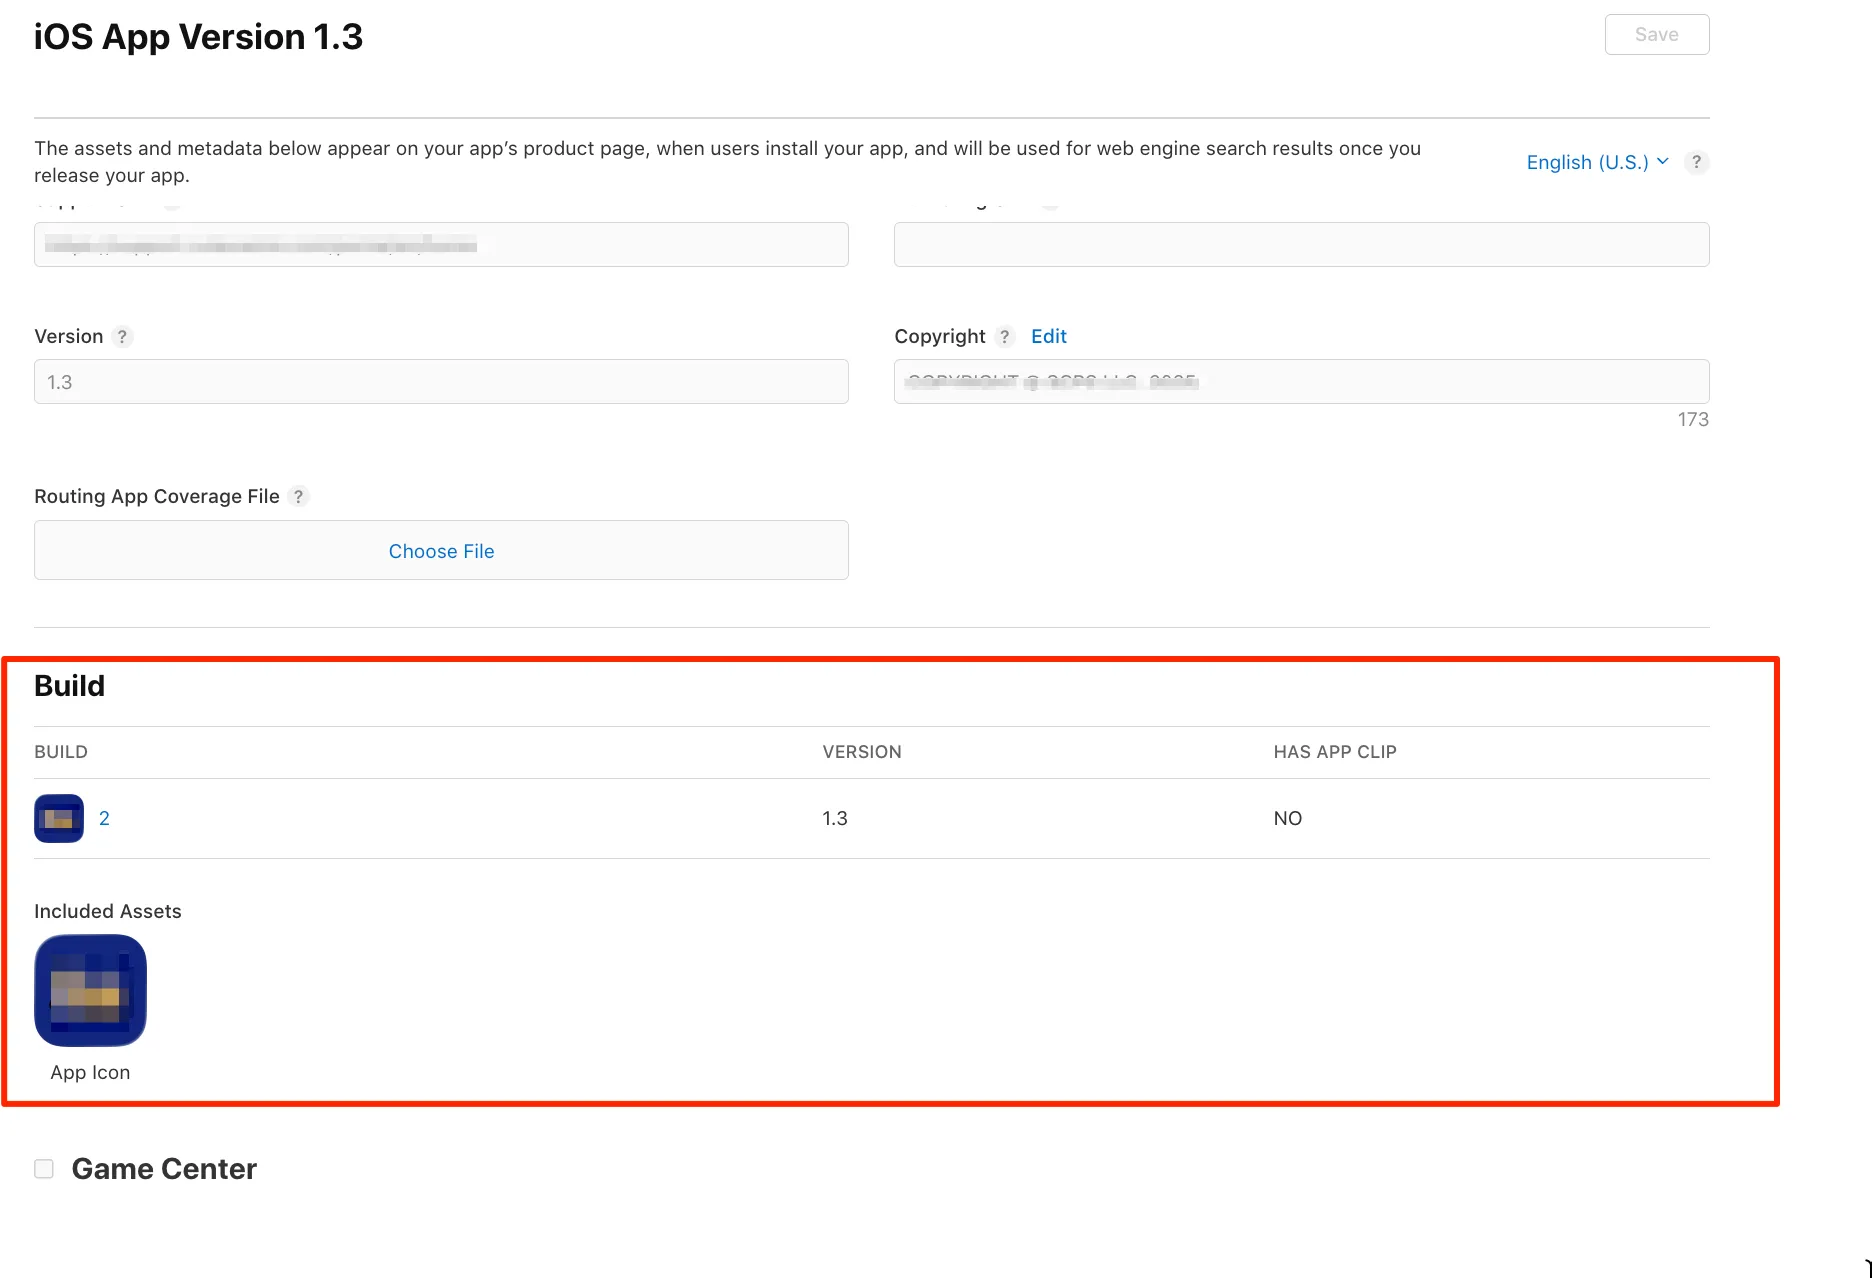Viewport: 1872px width, 1278px height.
Task: Click the Version input field showing 1.3
Action: pyautogui.click(x=441, y=382)
